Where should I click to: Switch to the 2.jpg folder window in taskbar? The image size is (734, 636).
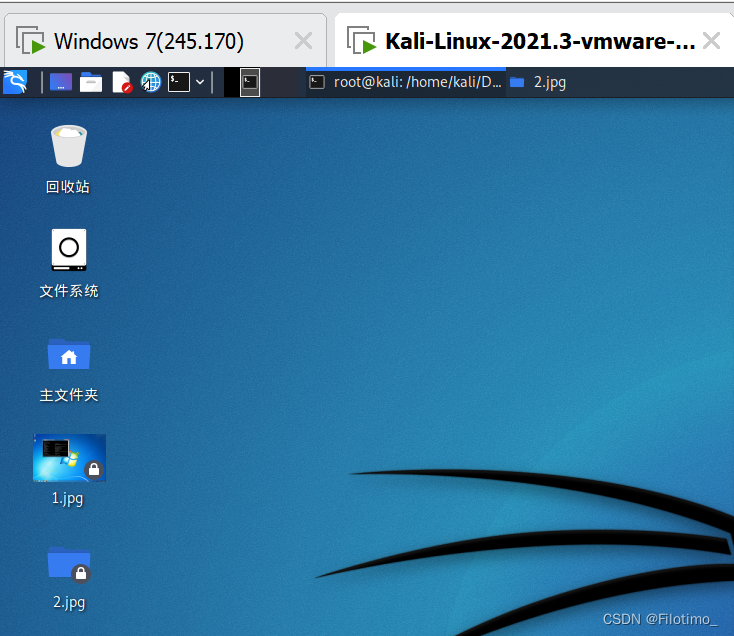point(538,82)
